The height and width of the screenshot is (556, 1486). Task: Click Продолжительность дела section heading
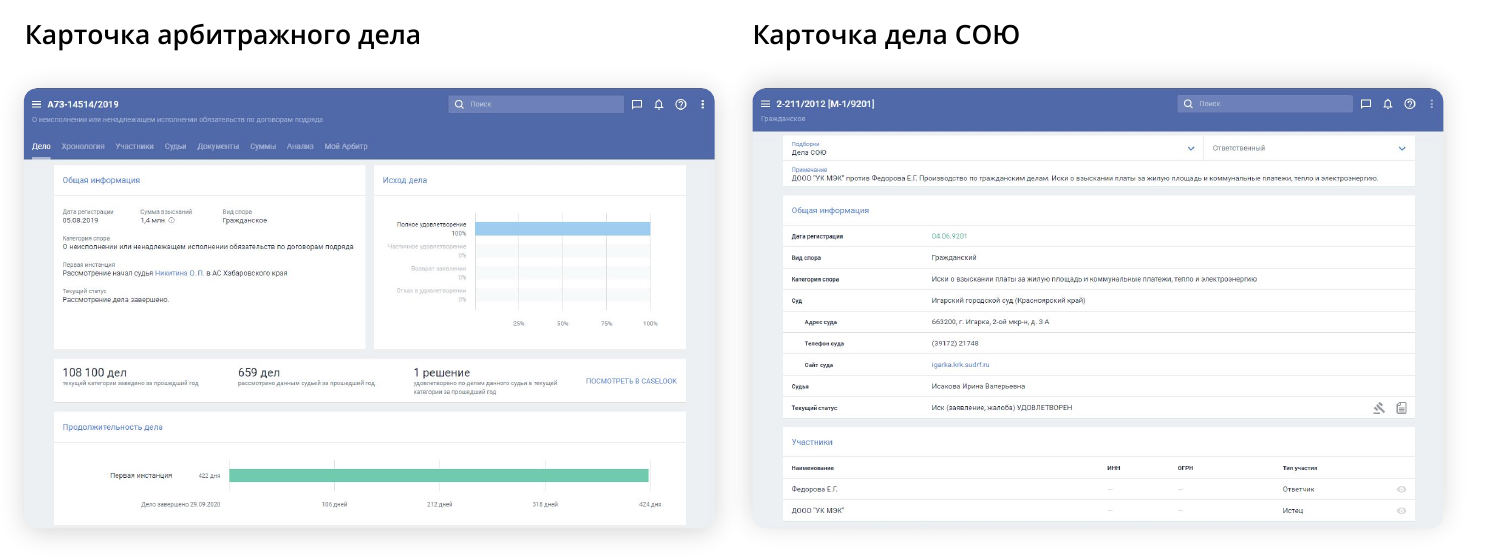112,427
